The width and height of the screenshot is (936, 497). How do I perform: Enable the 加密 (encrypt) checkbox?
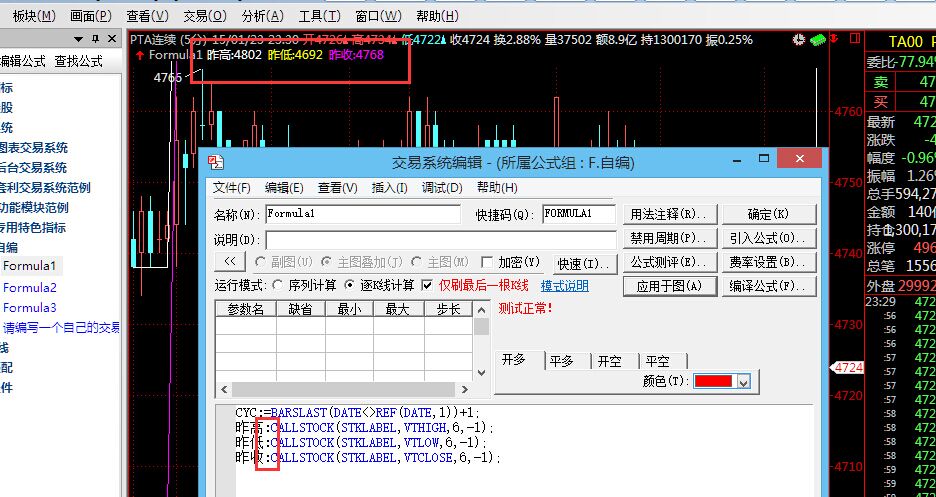[x=488, y=263]
